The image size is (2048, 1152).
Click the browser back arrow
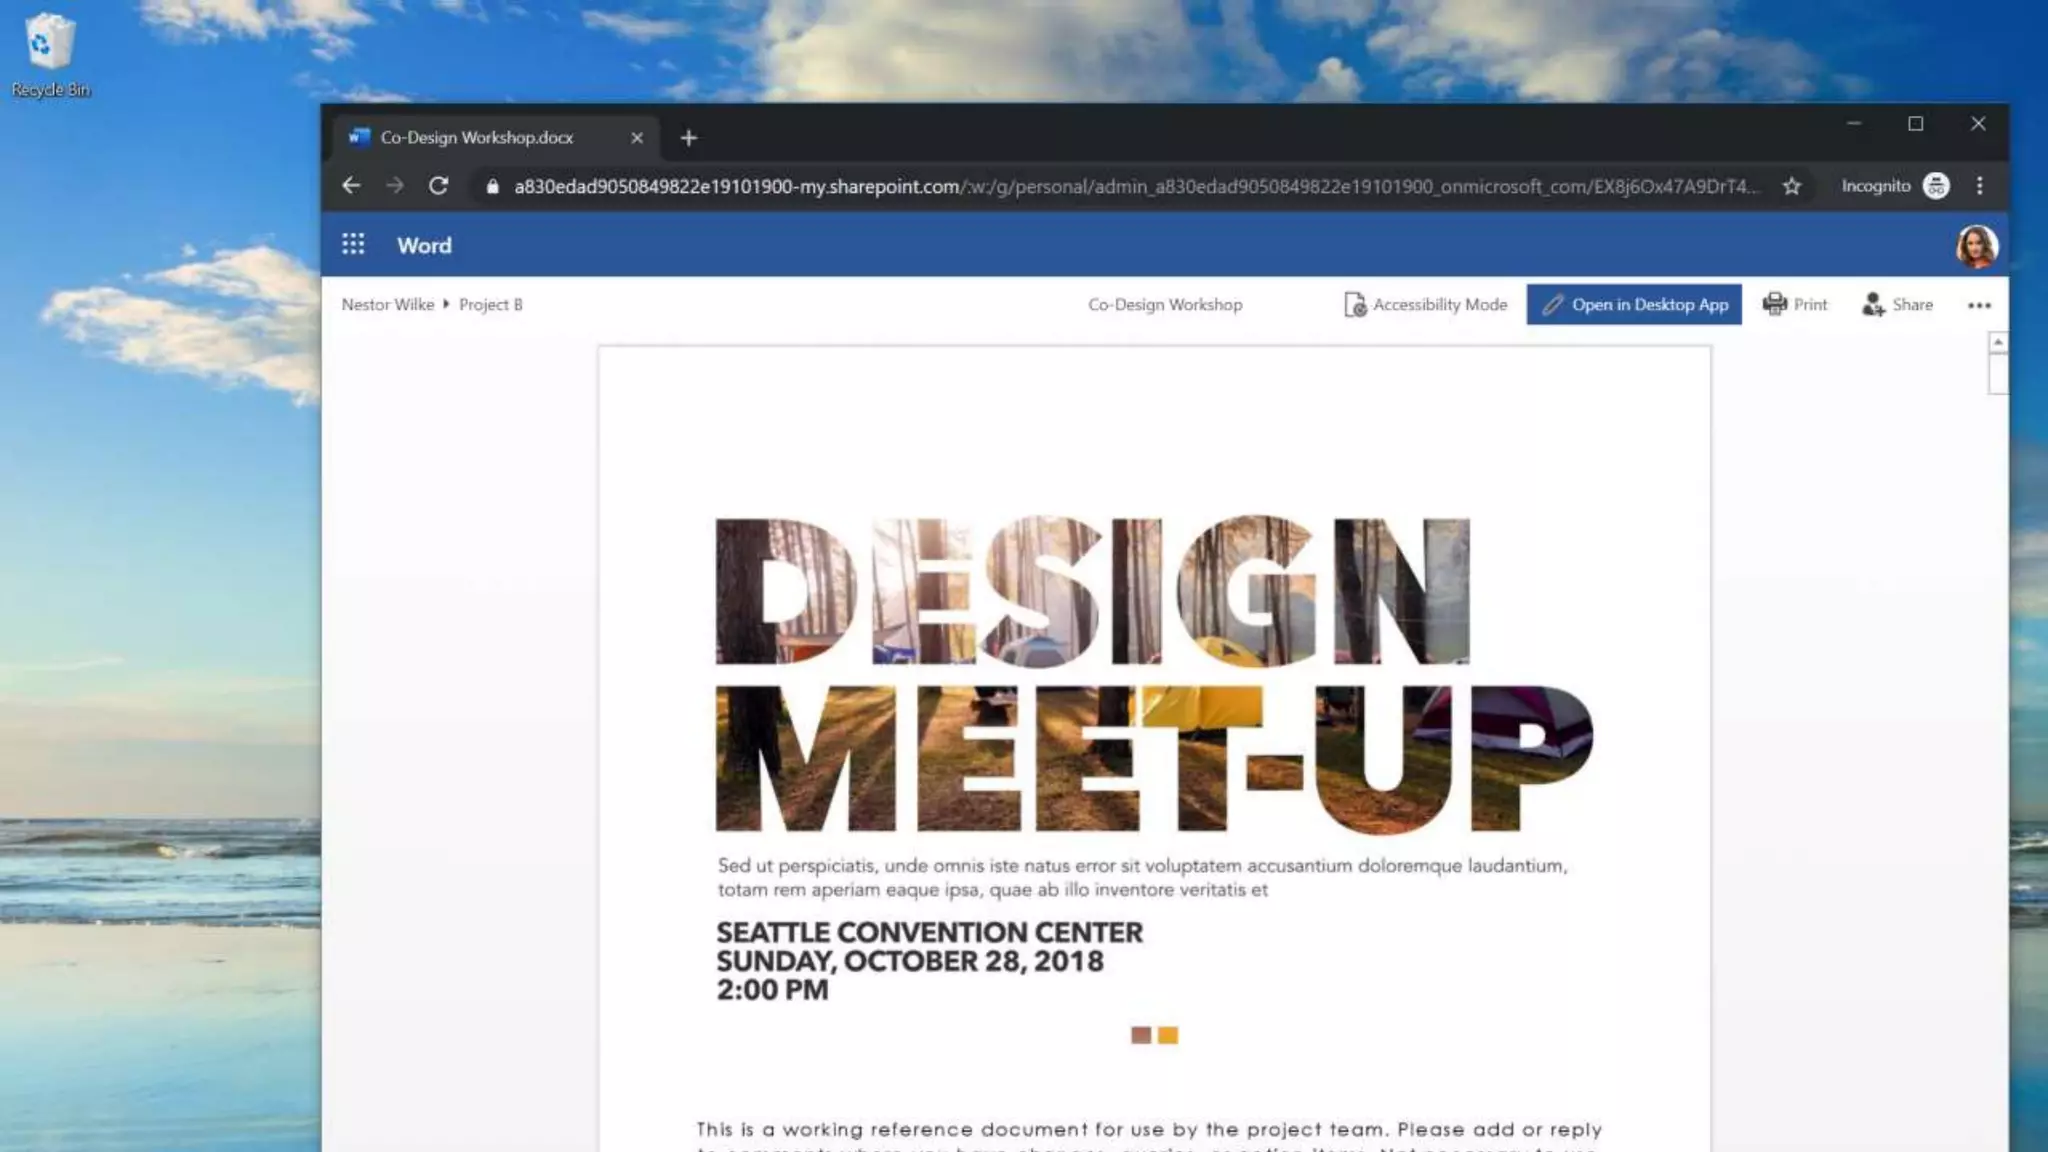point(351,186)
